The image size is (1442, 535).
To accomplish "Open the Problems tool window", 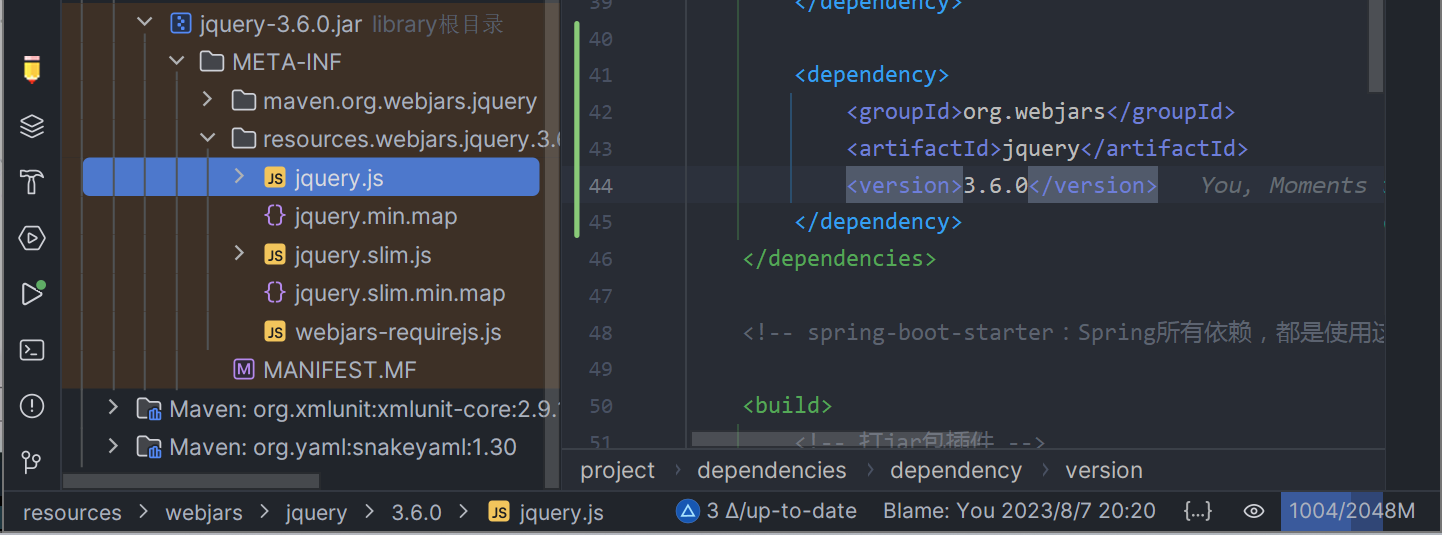I will pyautogui.click(x=32, y=406).
